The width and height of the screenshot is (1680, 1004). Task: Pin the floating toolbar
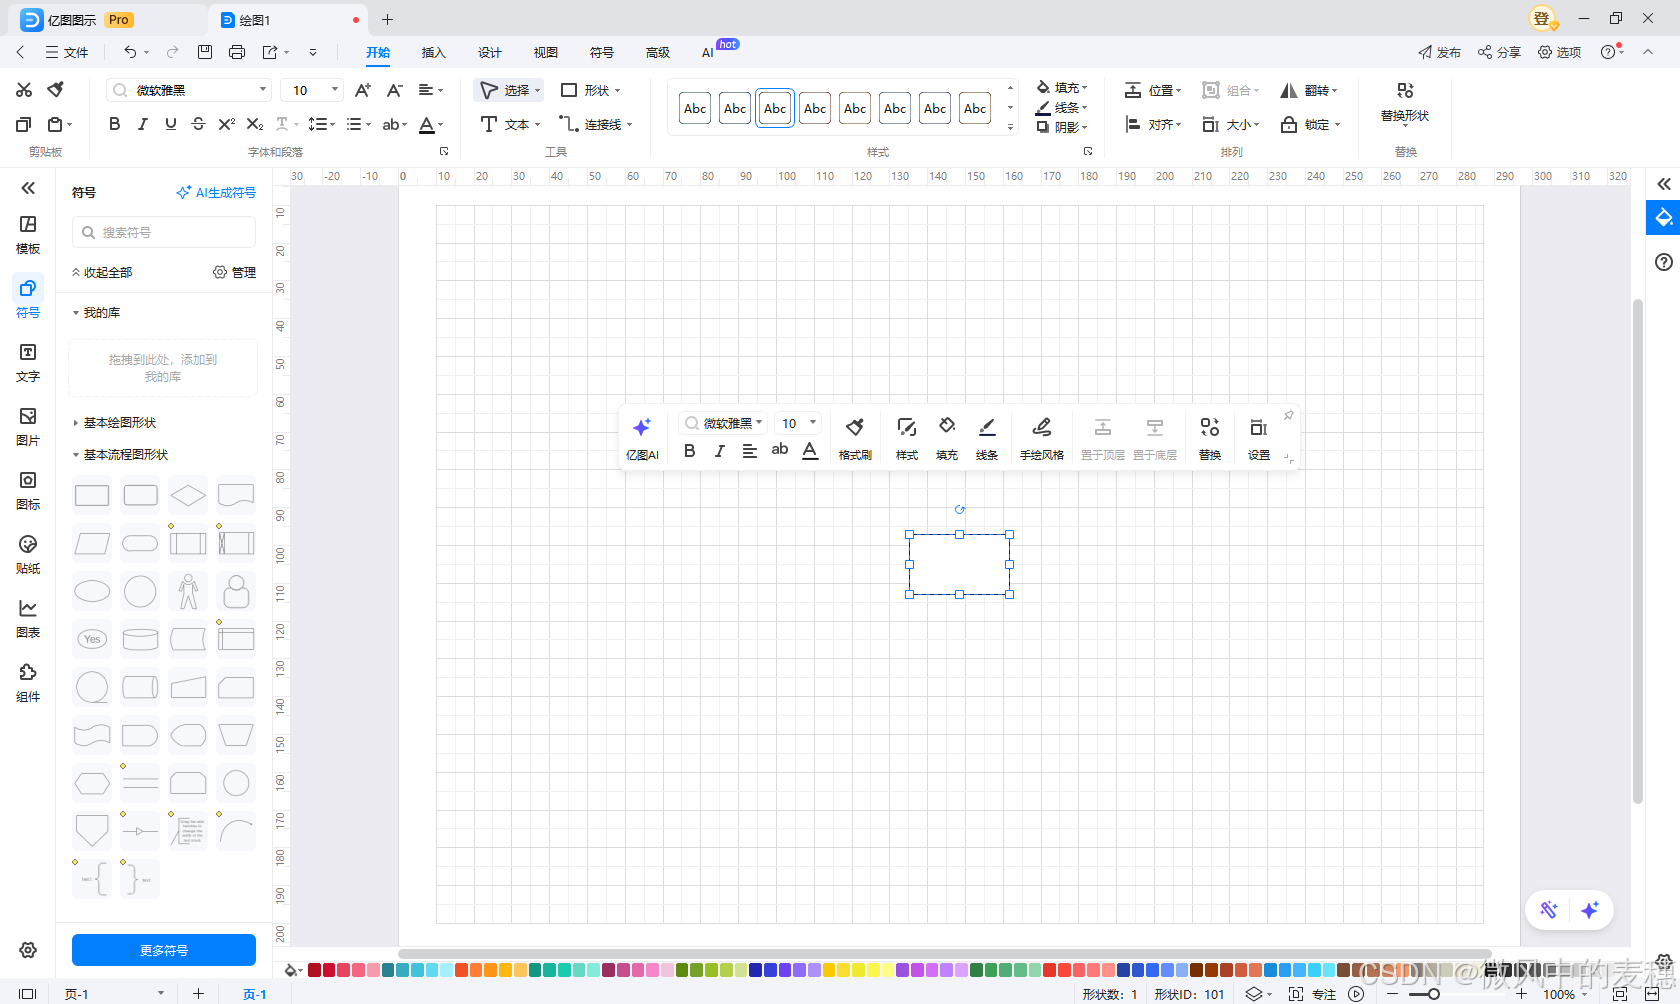pos(1289,416)
